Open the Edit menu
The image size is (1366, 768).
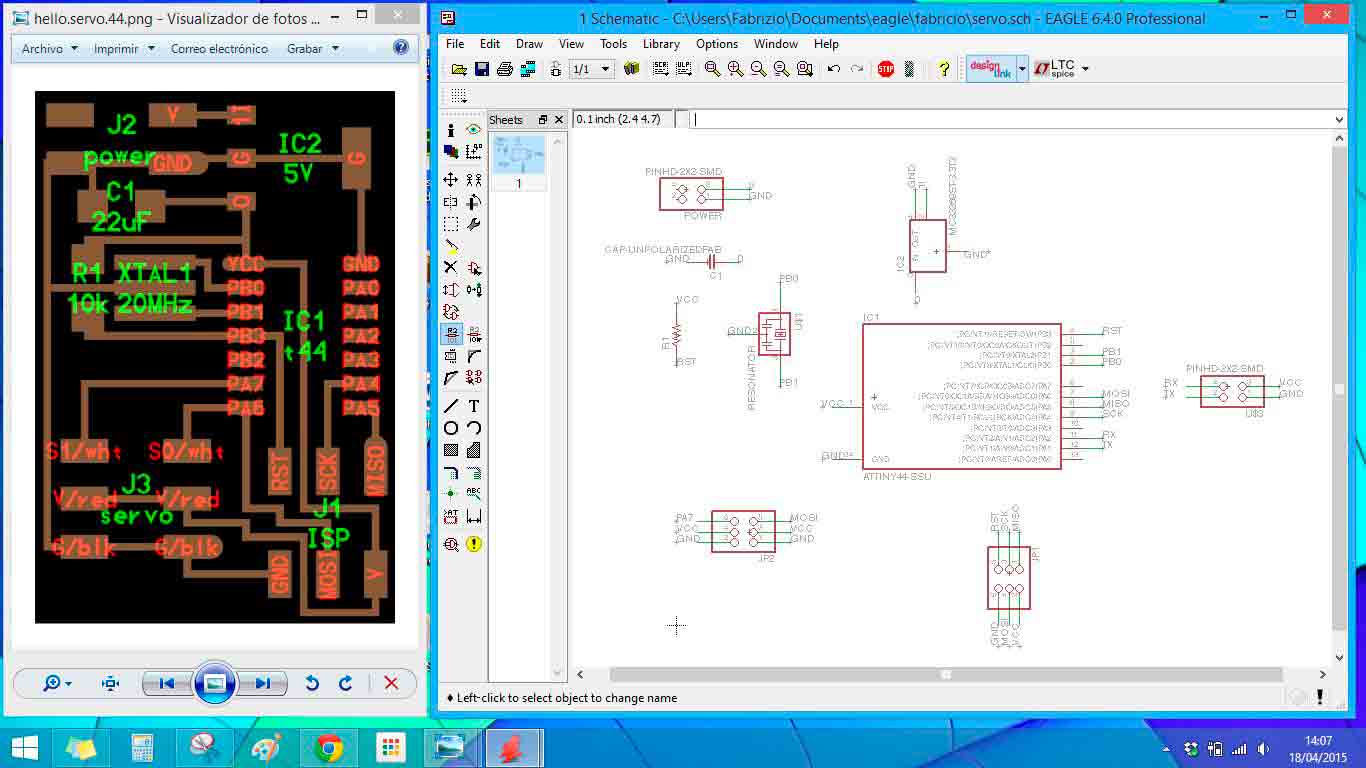[490, 44]
